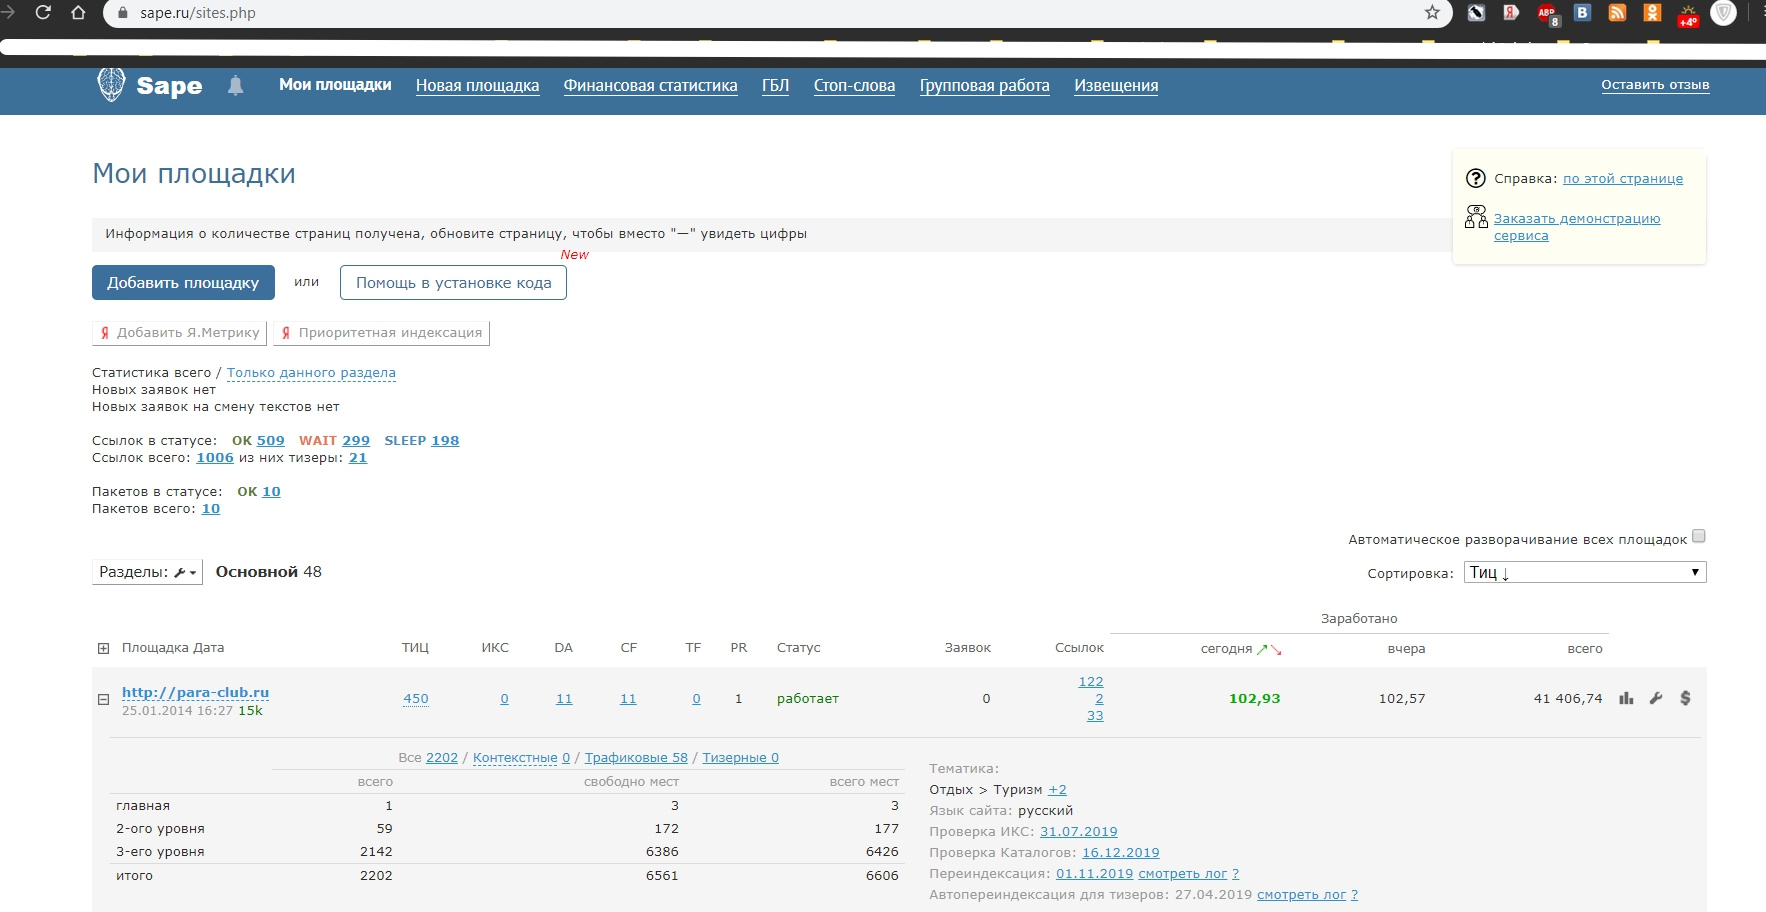Open the packages total 10 link
The image size is (1766, 912).
(211, 509)
